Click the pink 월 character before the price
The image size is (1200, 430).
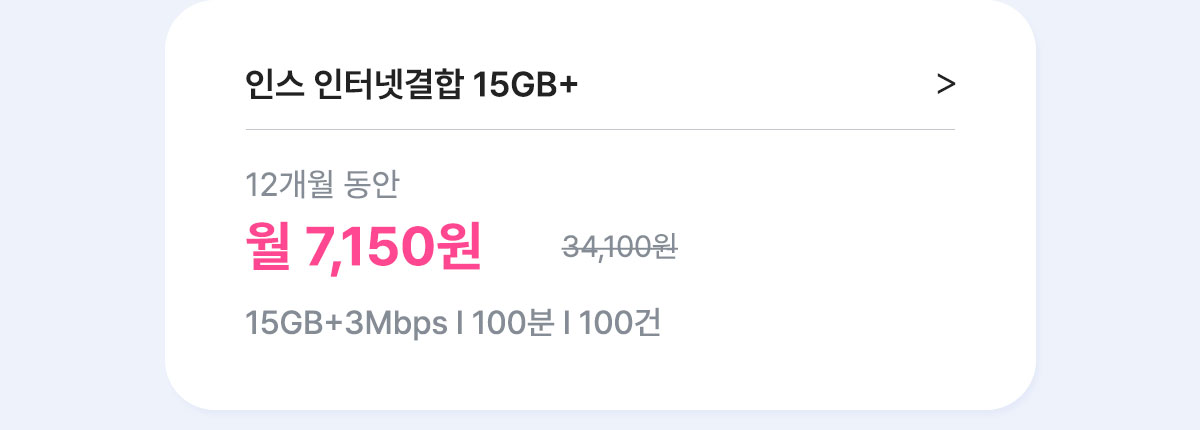(268, 246)
